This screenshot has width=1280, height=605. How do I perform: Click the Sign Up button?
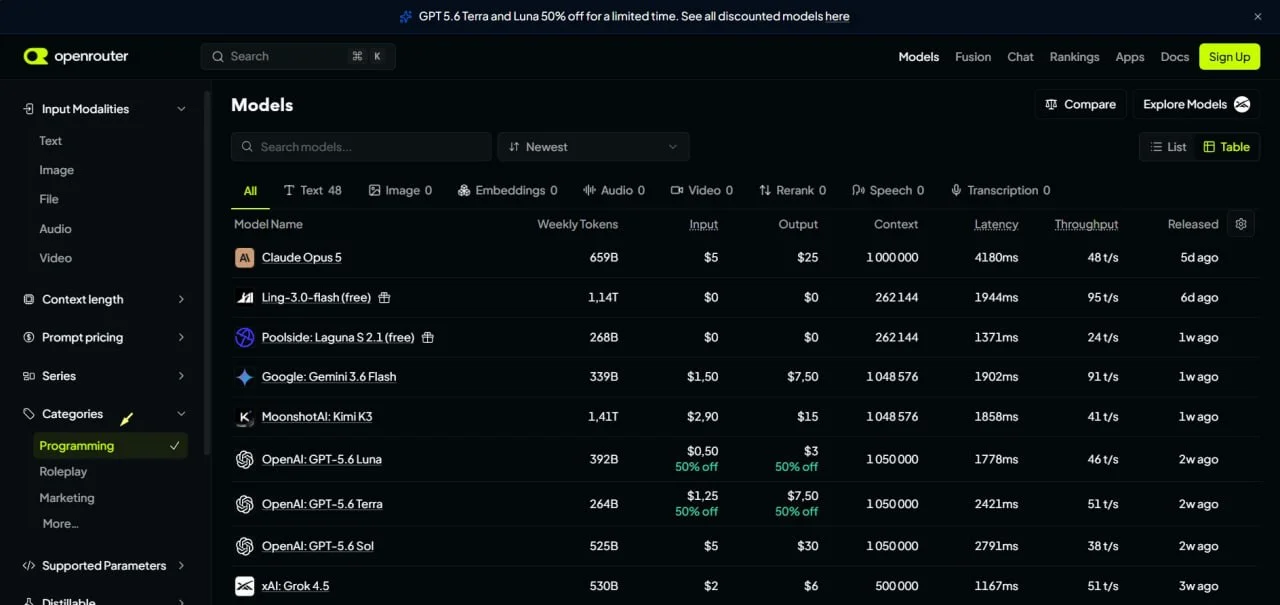coord(1229,57)
